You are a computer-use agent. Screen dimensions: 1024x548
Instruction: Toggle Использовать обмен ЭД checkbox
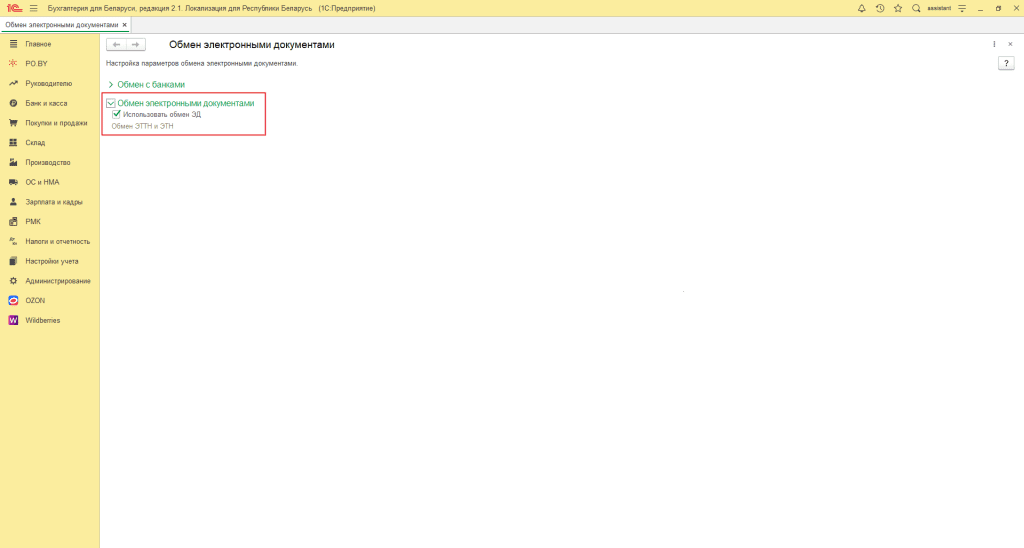point(116,114)
